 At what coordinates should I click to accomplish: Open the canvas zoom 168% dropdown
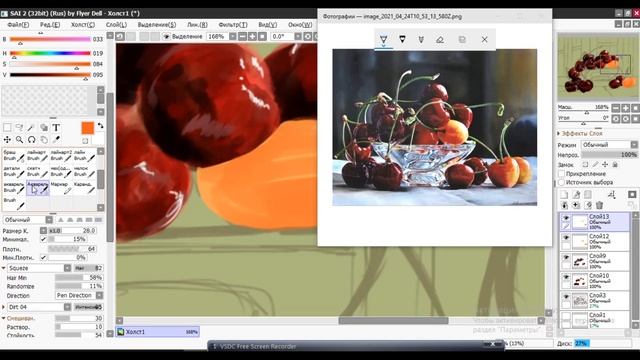pos(233,36)
